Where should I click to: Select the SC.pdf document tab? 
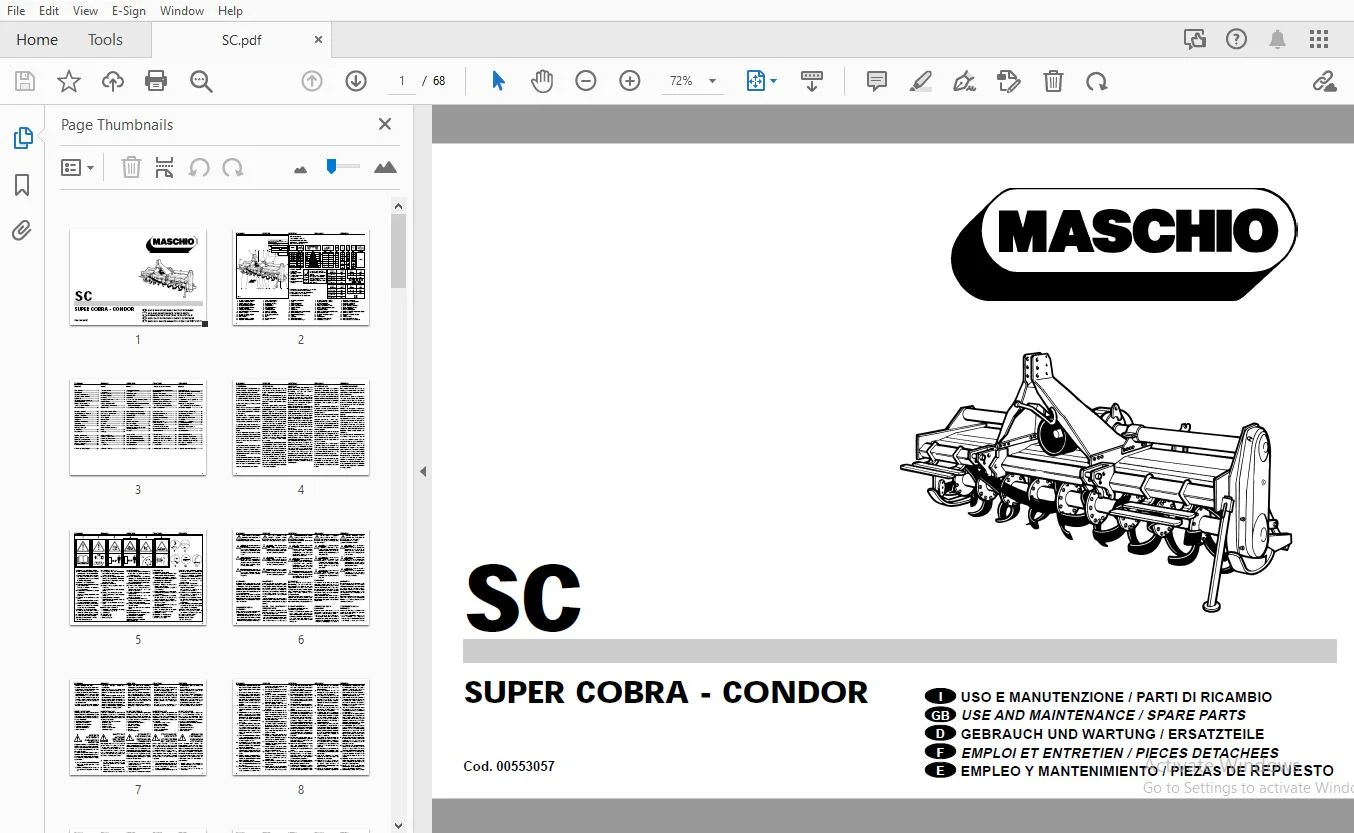click(241, 40)
